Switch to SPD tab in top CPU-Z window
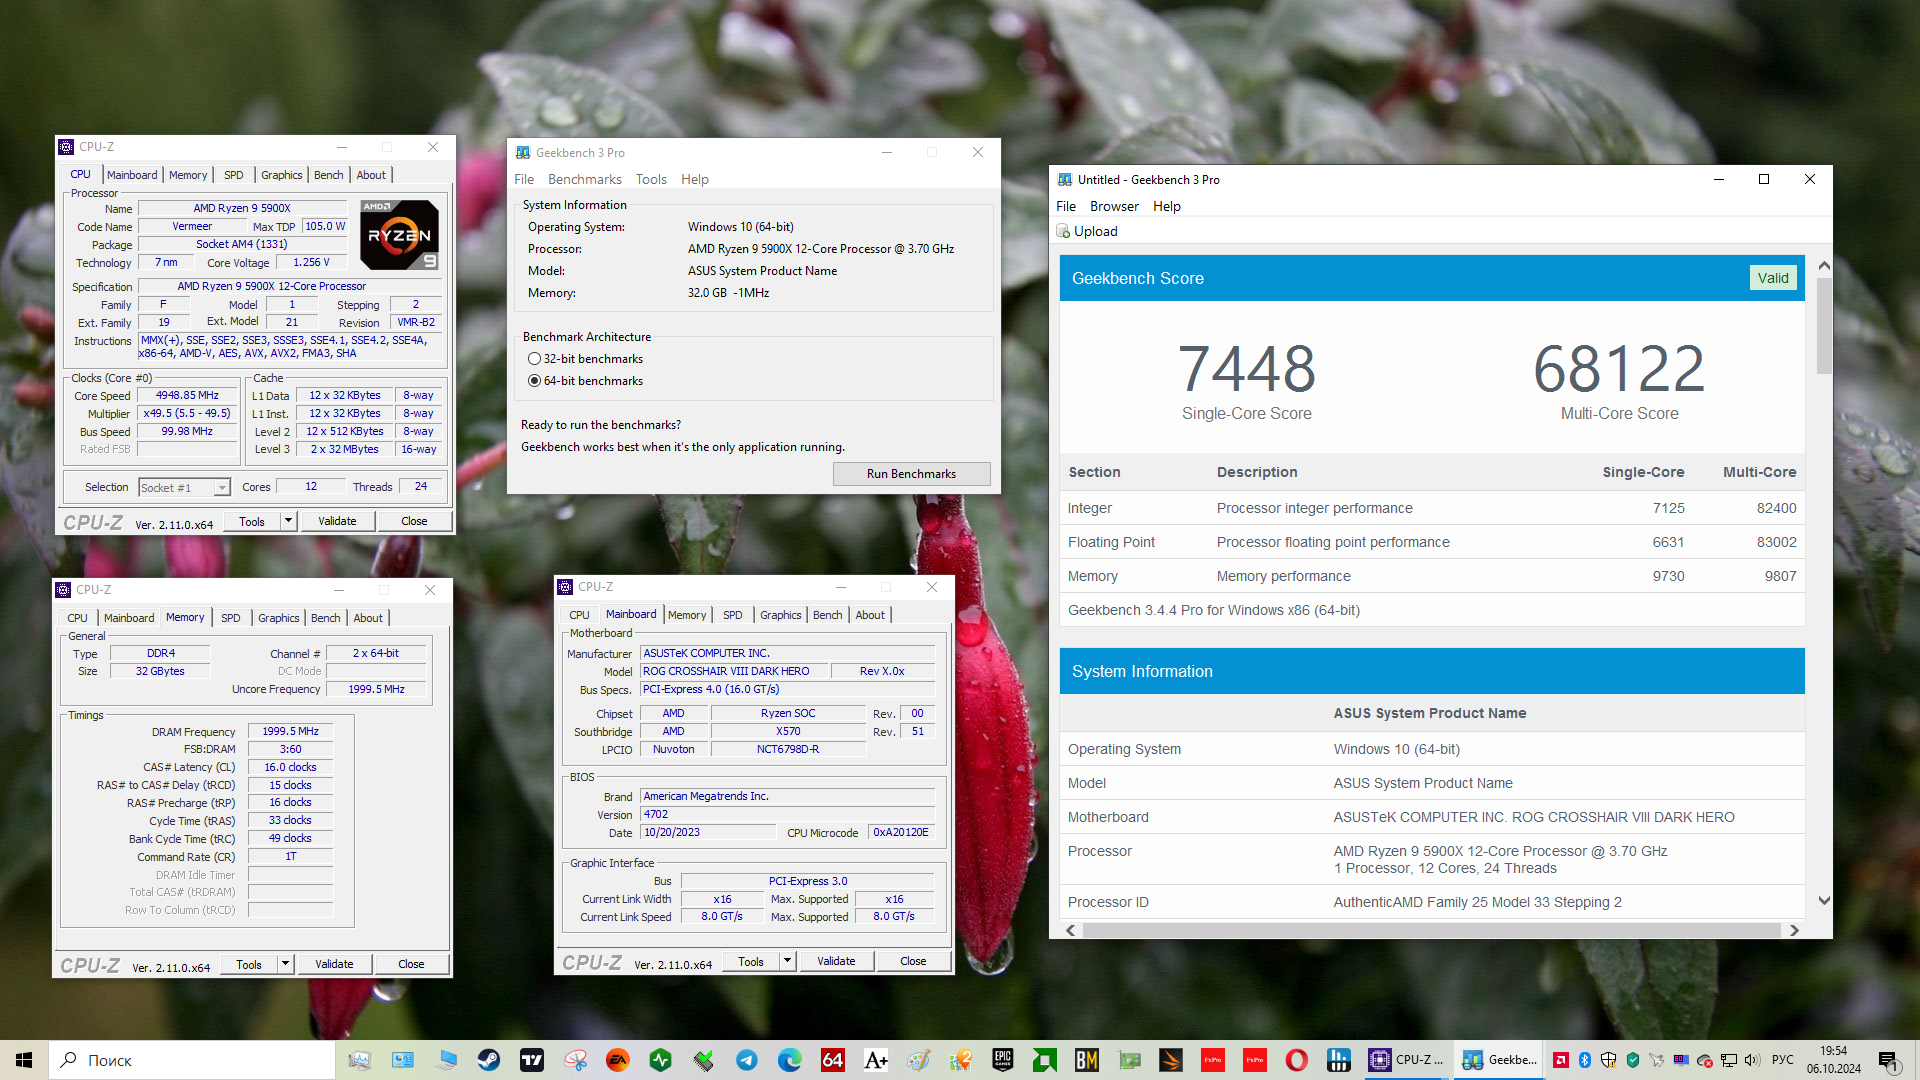This screenshot has width=1920, height=1080. (233, 175)
